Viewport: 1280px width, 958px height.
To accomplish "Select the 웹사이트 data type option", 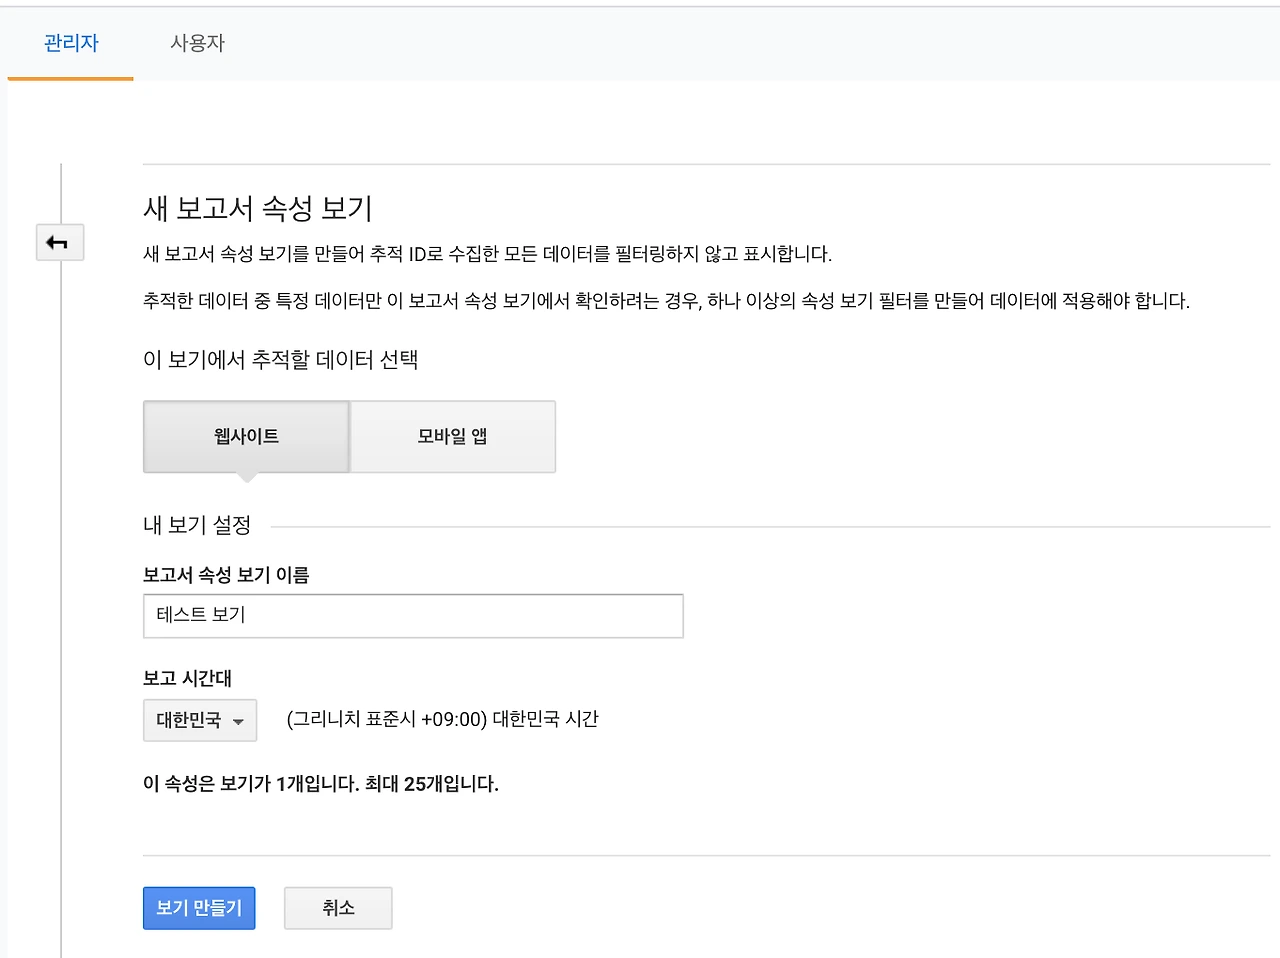I will [246, 437].
